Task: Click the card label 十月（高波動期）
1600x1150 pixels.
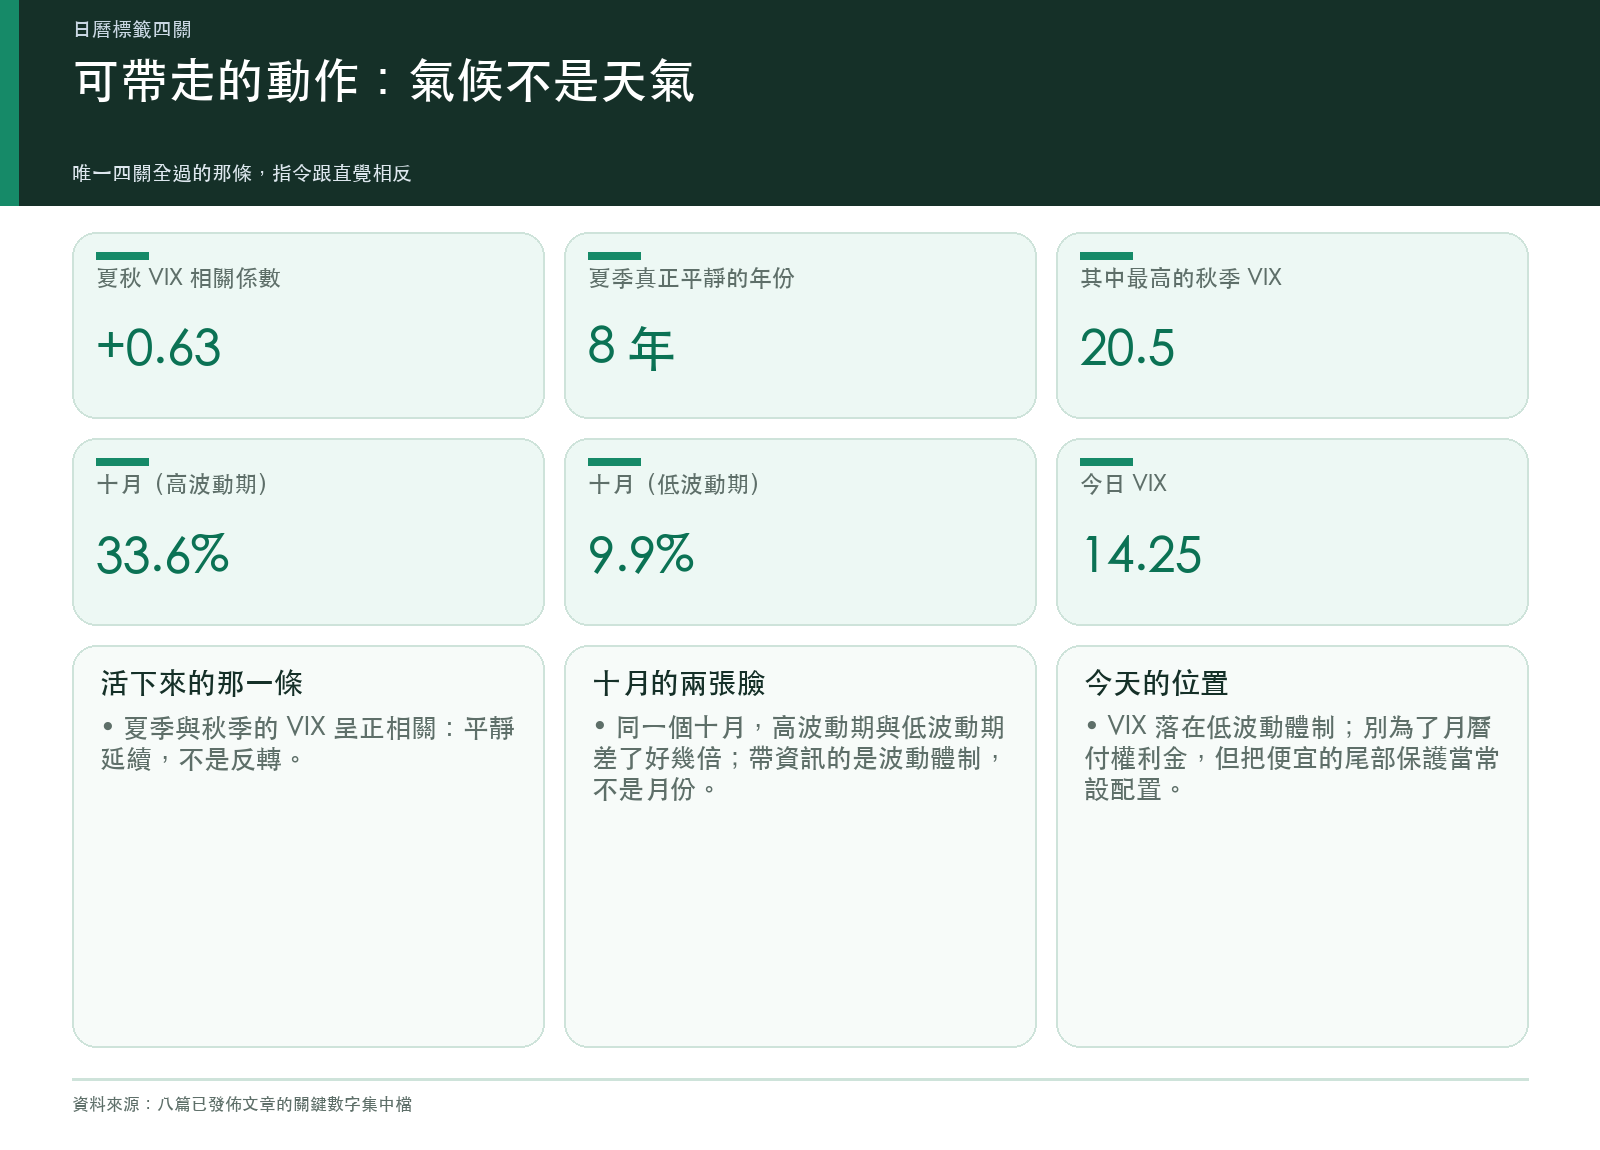Action: coord(182,484)
